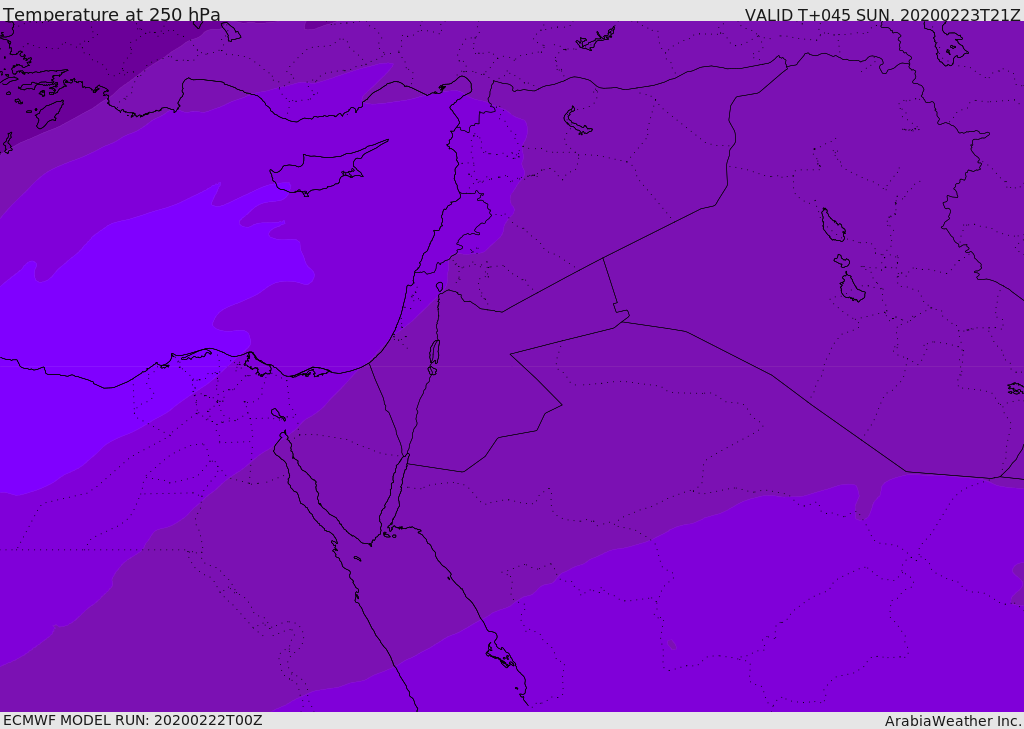Select the island of Rhodes

[x=49, y=114]
